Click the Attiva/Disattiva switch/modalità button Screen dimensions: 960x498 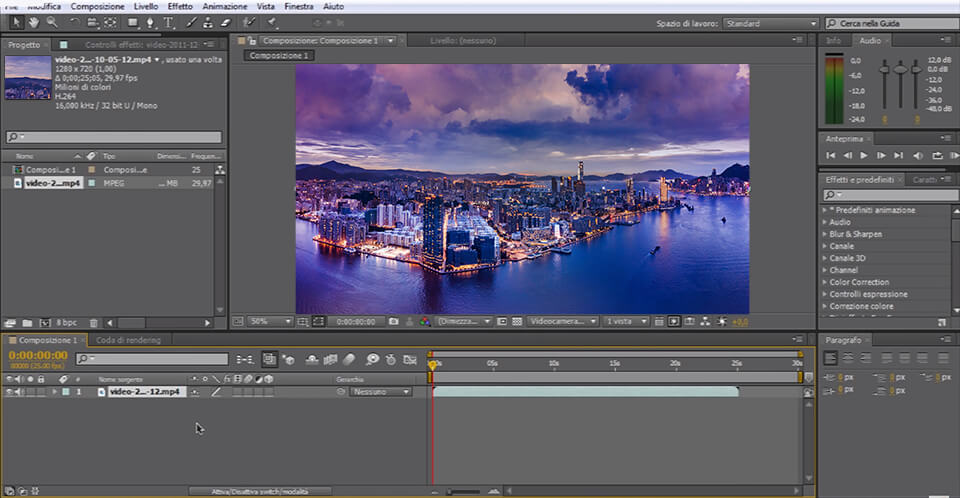[x=260, y=491]
